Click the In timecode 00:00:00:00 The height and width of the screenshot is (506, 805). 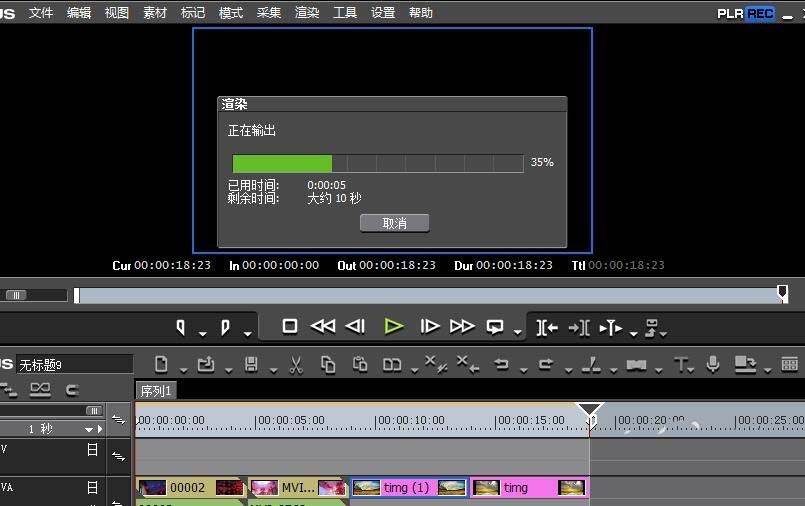(x=280, y=265)
